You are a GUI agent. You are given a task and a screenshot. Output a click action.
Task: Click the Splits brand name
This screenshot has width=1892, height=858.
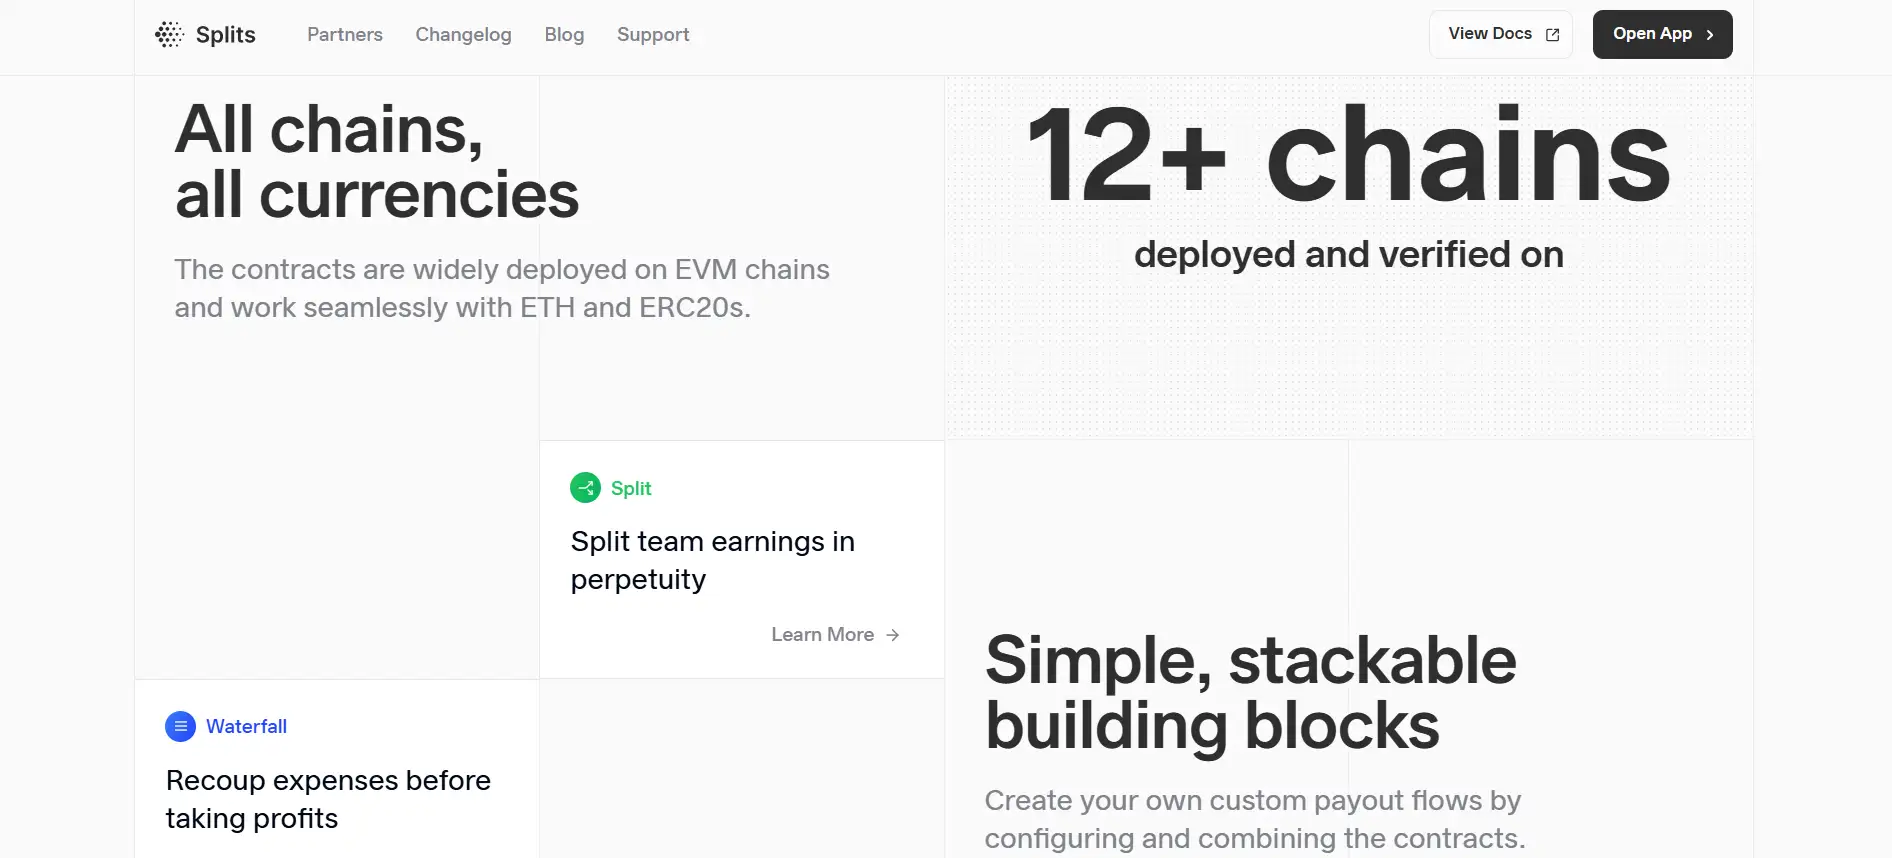(x=226, y=35)
